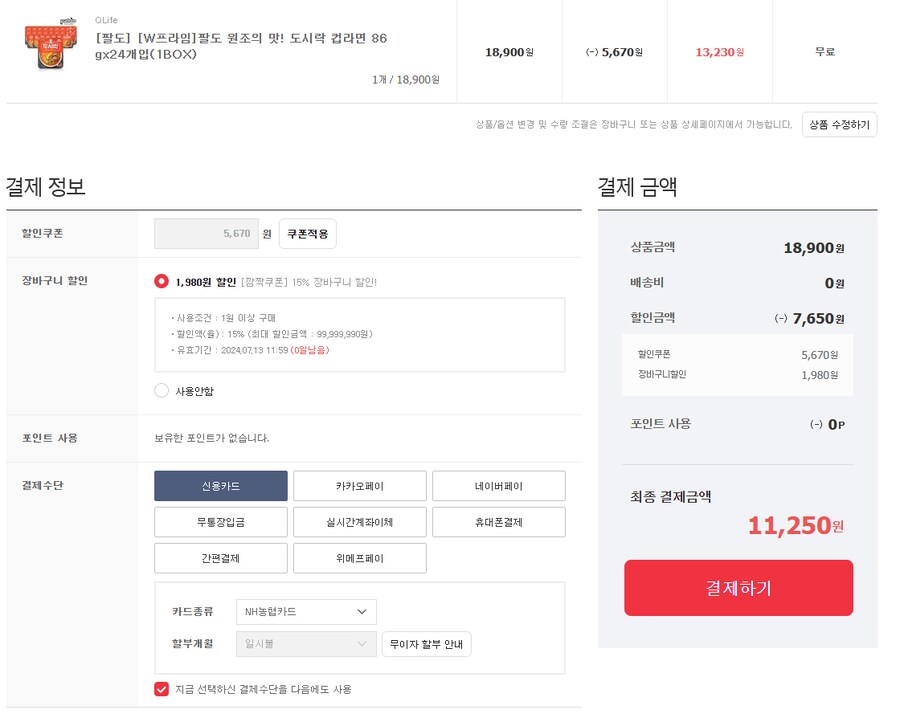900x722 pixels.
Task: Click the 결제 정보 heading
Action: [x=45, y=187]
